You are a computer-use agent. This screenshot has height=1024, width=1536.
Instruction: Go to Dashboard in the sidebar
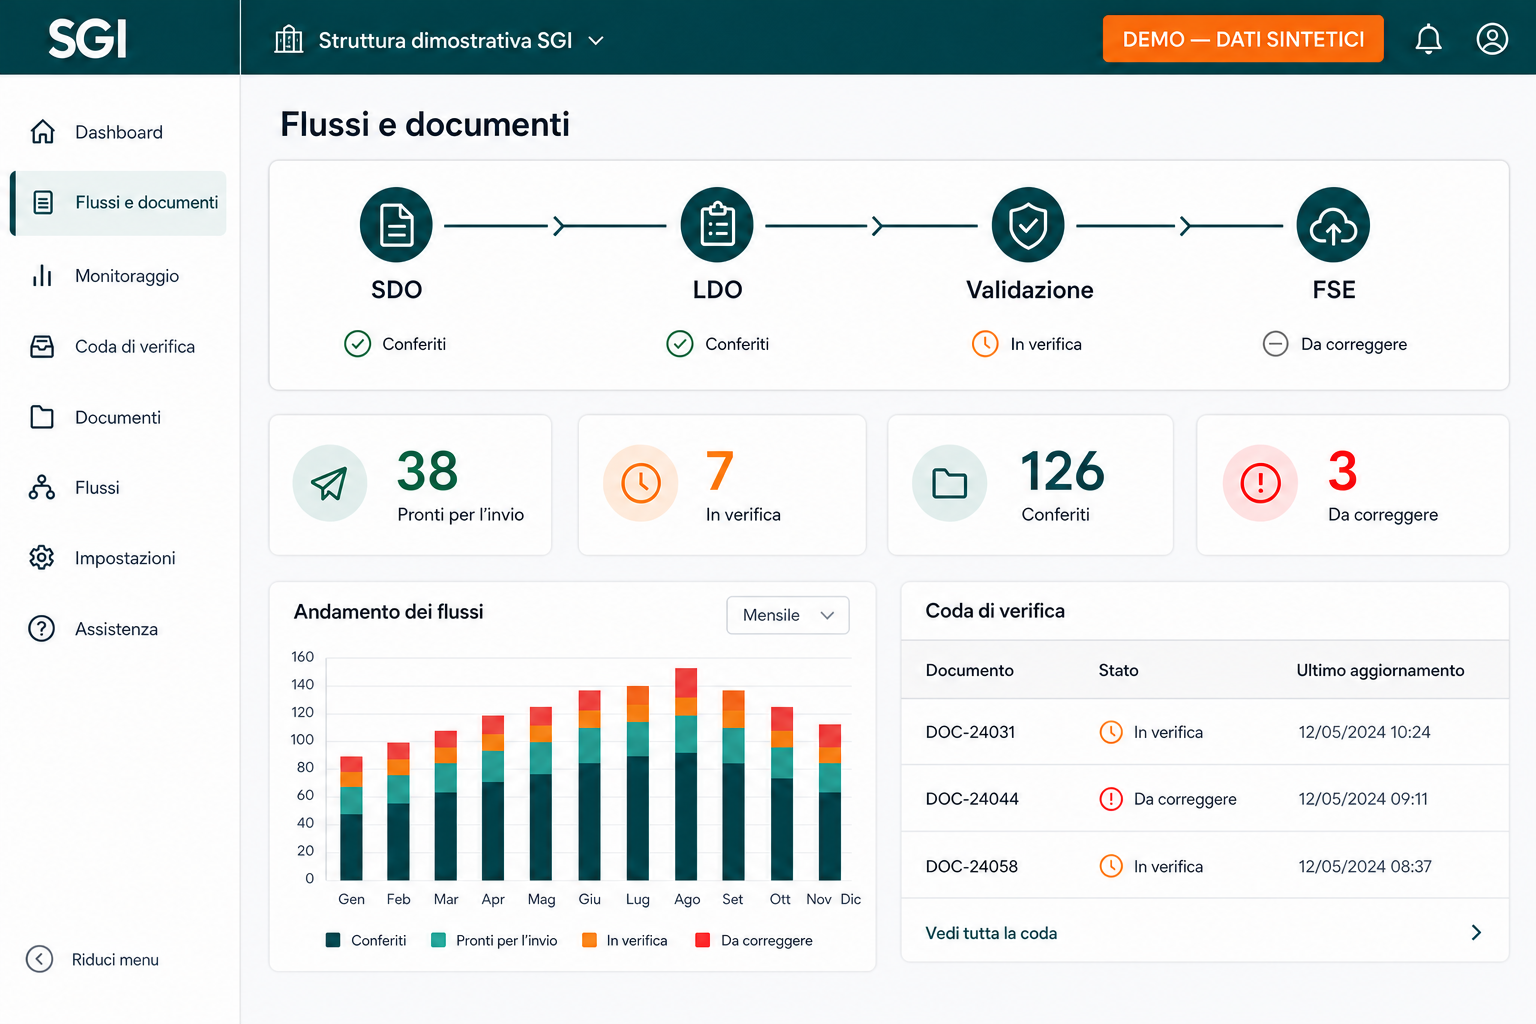(x=118, y=132)
